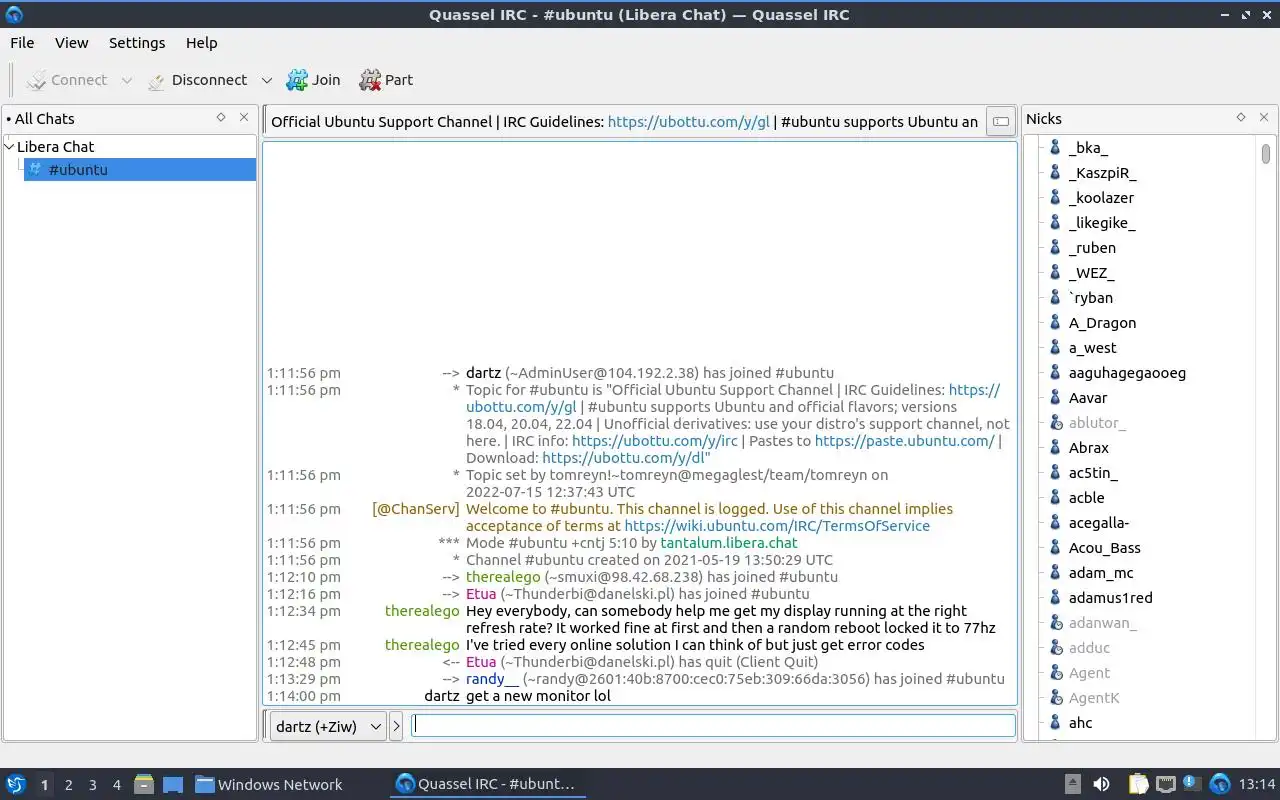
Task: Click the Quassel IRC system tray icon
Action: point(1220,785)
